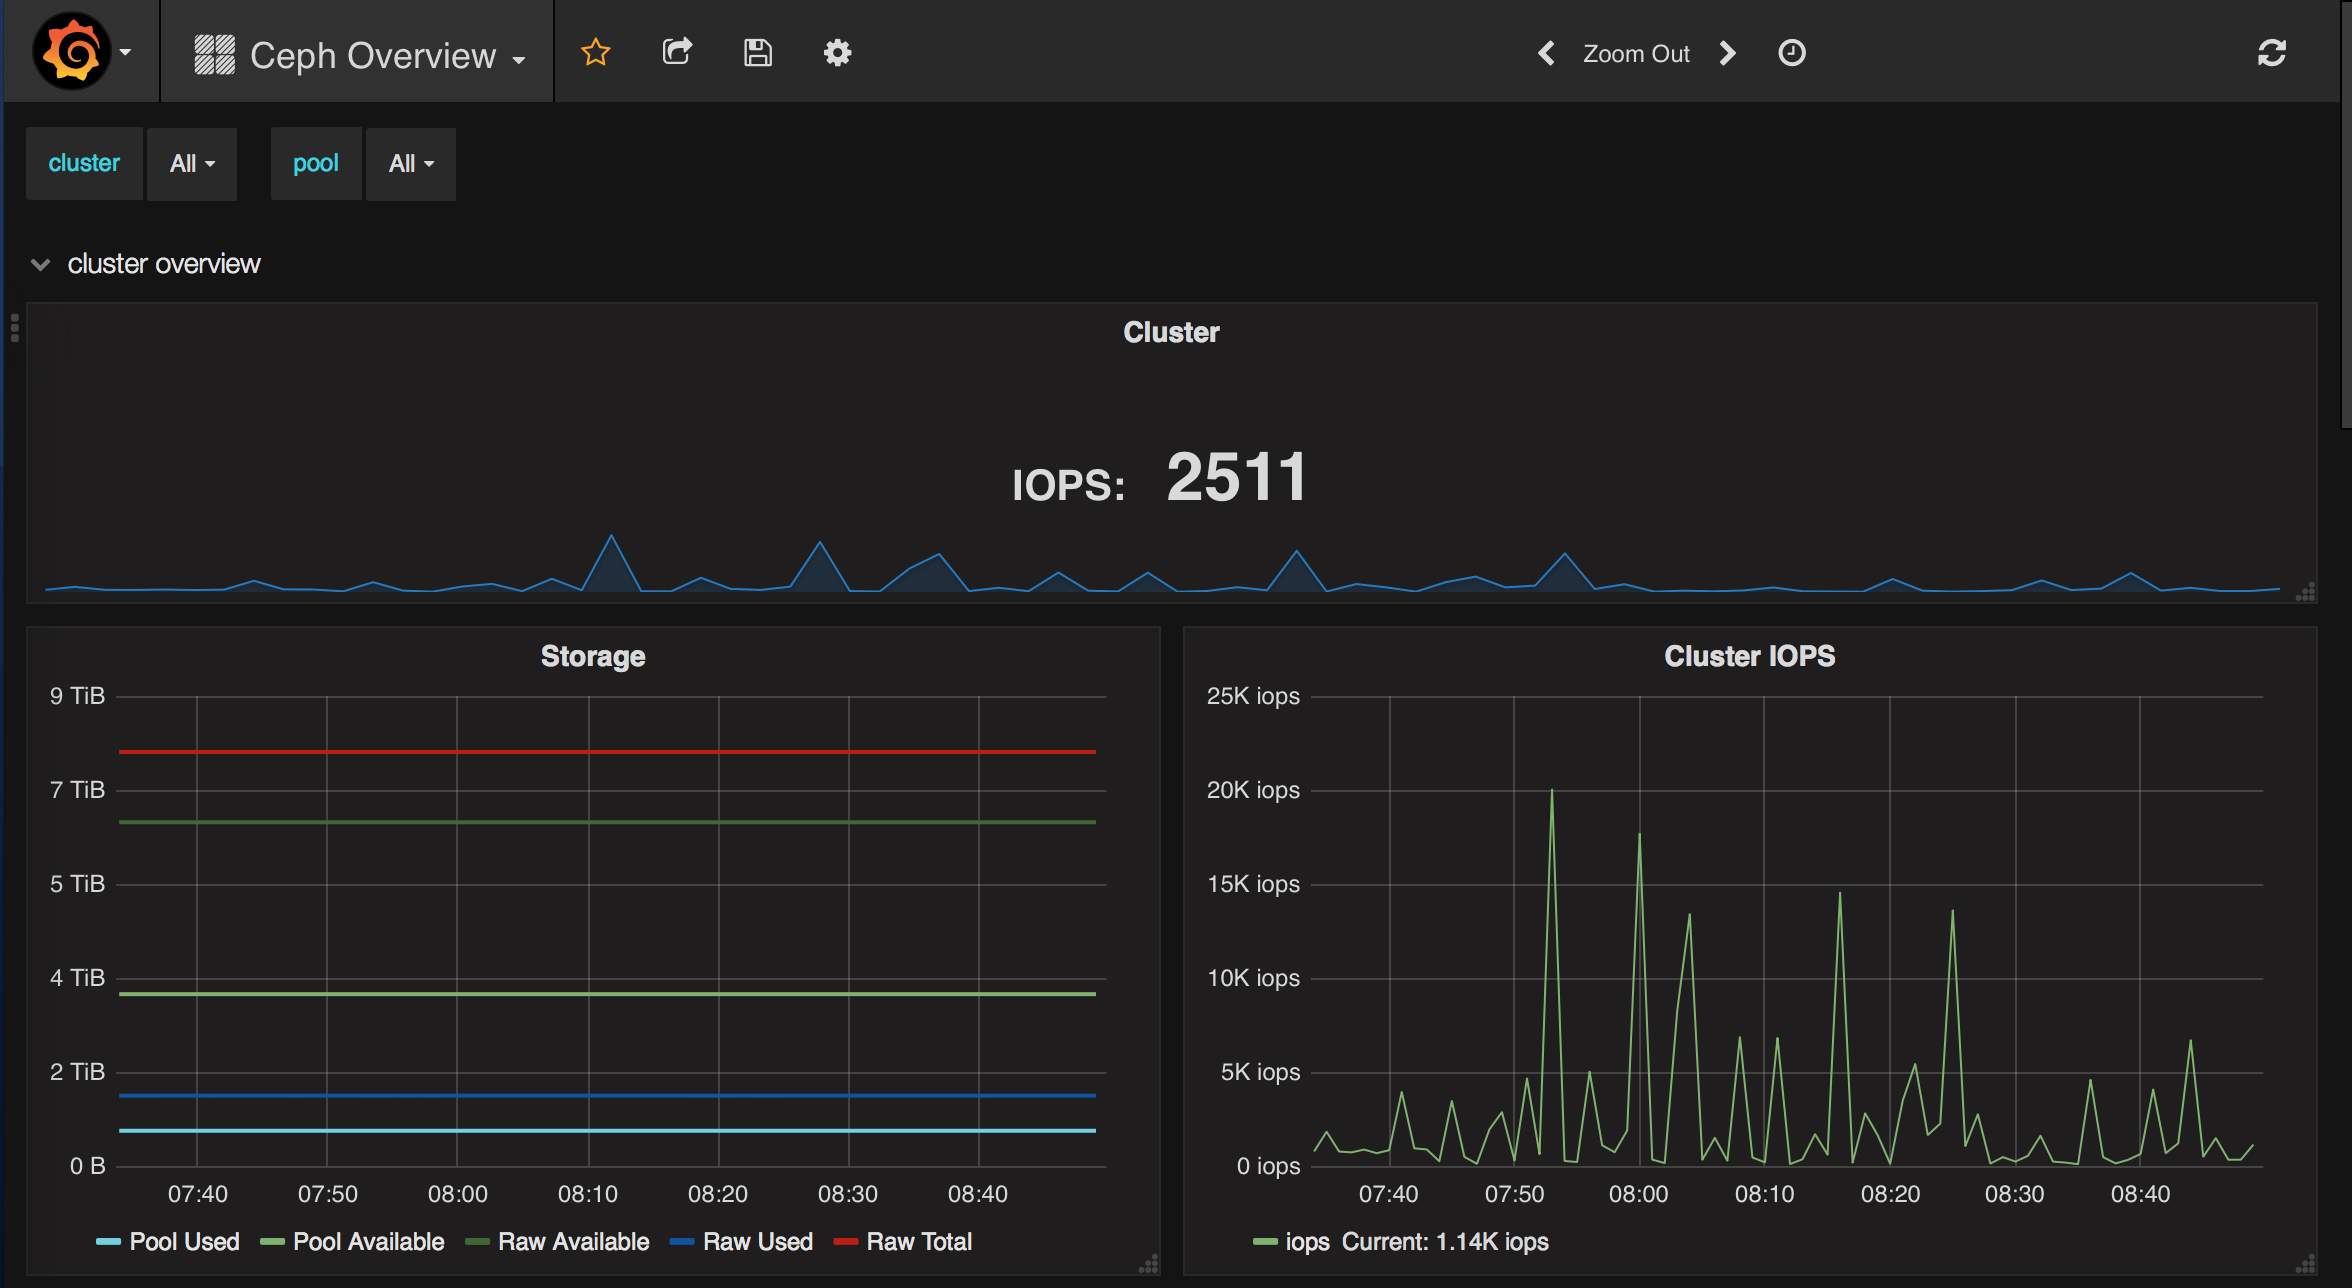The image size is (2352, 1288).
Task: Click Raw Used swatch in legend
Action: click(681, 1242)
